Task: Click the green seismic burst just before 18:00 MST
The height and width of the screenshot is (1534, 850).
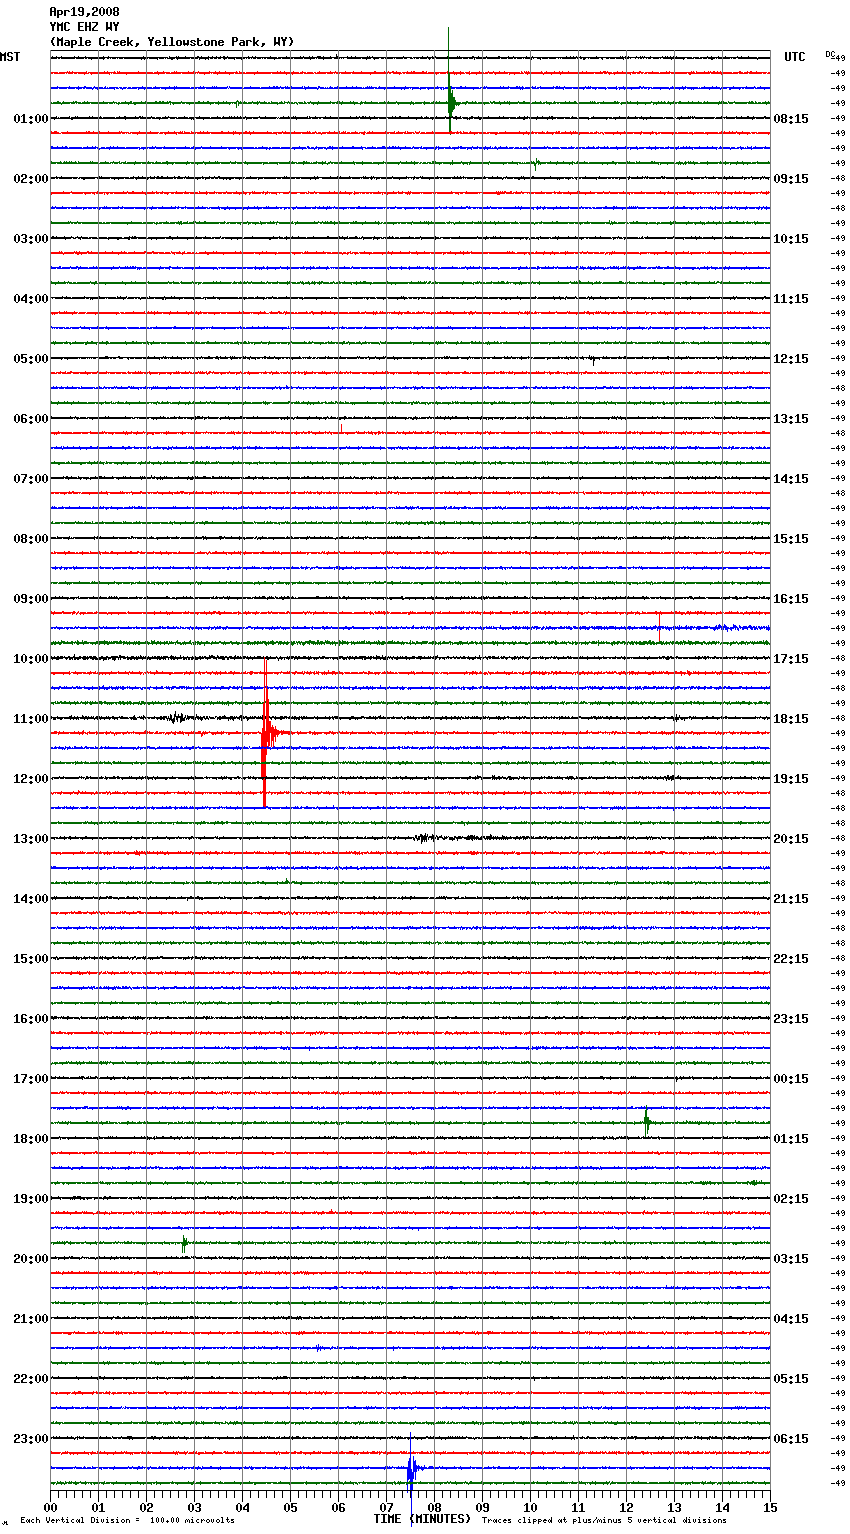Action: click(647, 1122)
